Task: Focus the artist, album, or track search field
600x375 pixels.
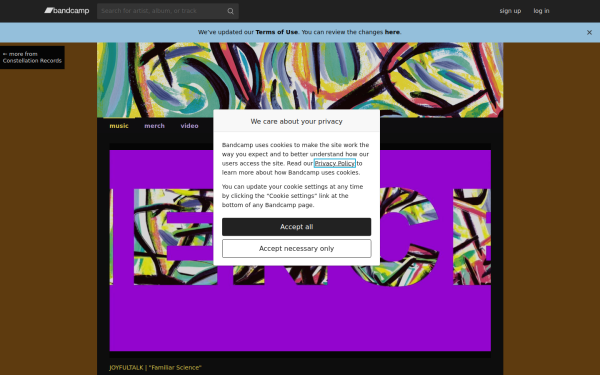Action: (168, 11)
